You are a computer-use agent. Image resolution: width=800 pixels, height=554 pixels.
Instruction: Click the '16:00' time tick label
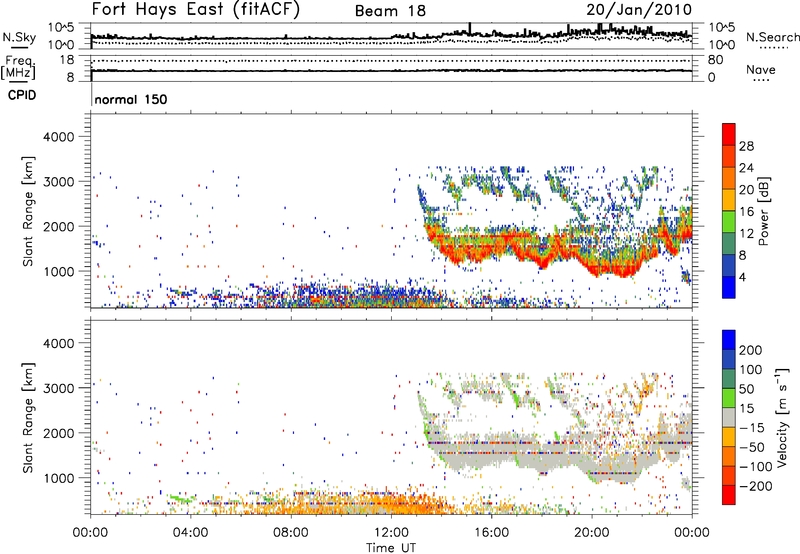point(491,533)
